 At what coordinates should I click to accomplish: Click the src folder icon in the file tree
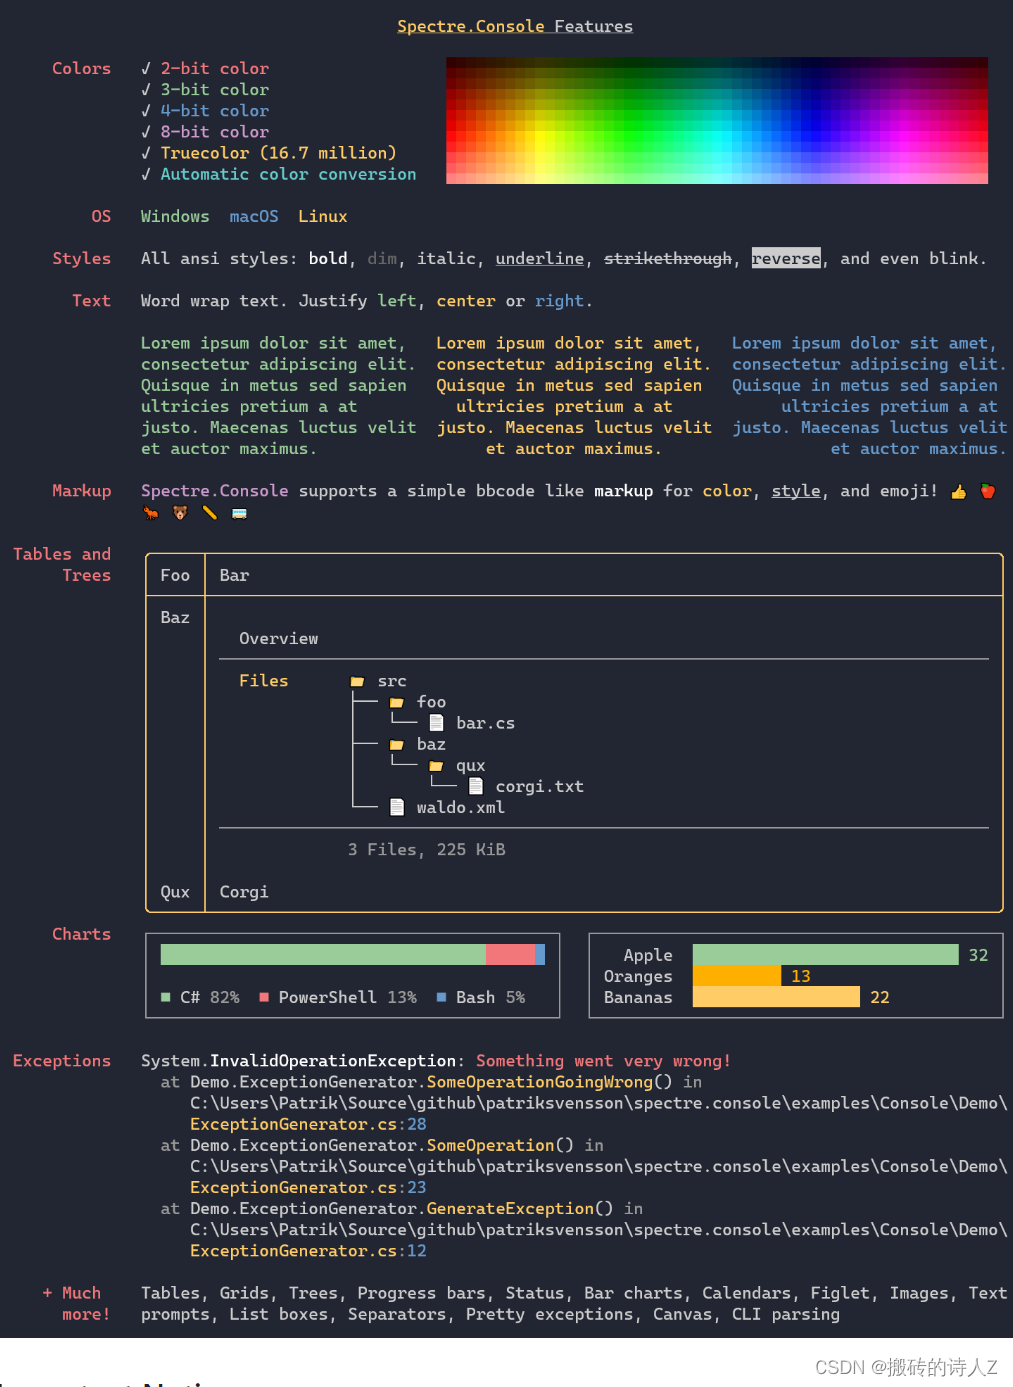356,681
